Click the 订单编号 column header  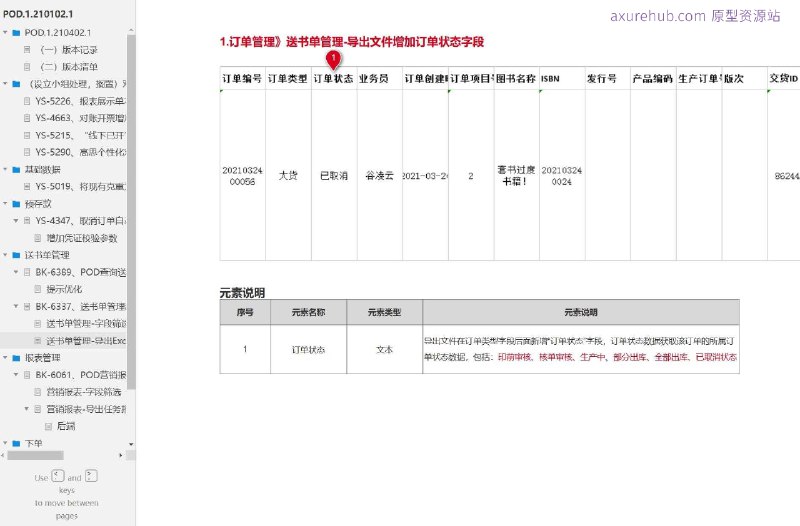tap(242, 79)
